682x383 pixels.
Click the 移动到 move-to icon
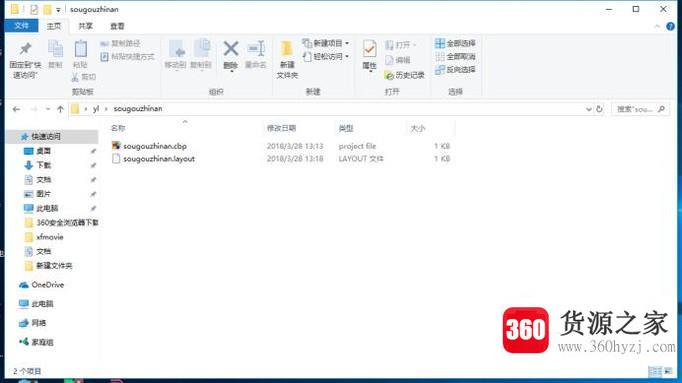(176, 49)
